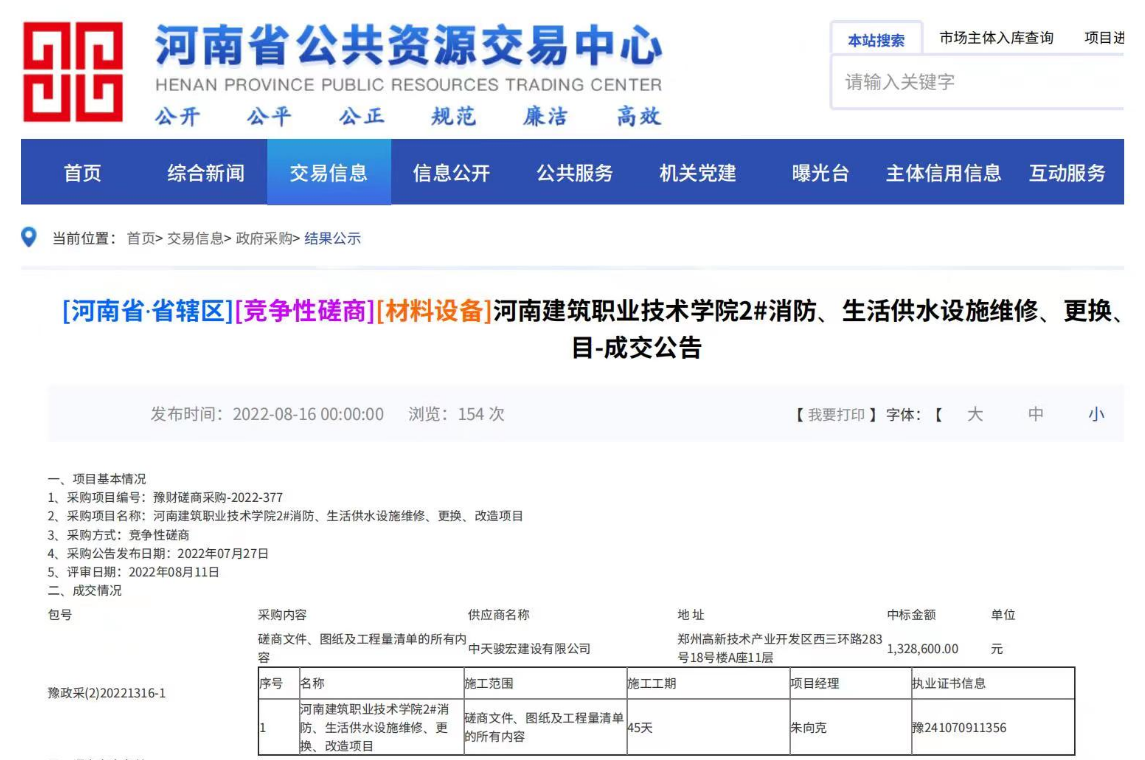Click the 政府采购 breadcrumb link
1145x760 pixels.
(264, 238)
